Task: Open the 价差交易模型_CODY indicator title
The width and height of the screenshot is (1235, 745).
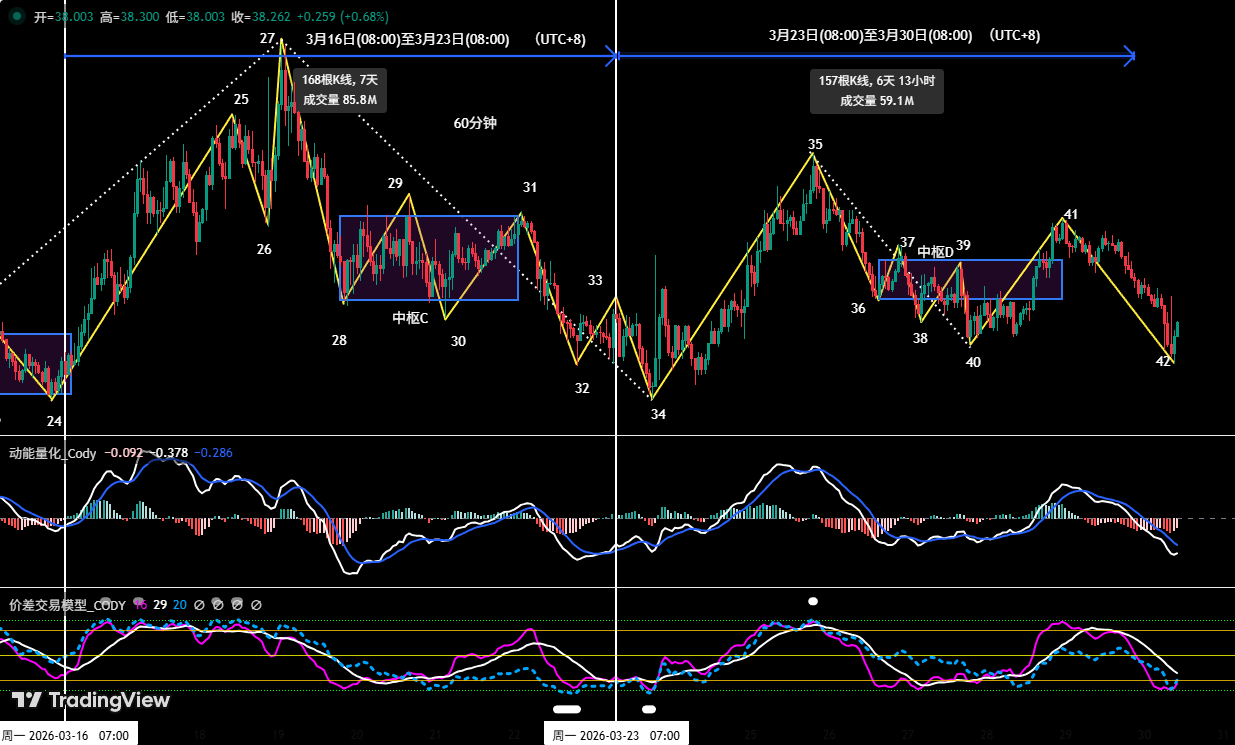Action: pos(65,605)
